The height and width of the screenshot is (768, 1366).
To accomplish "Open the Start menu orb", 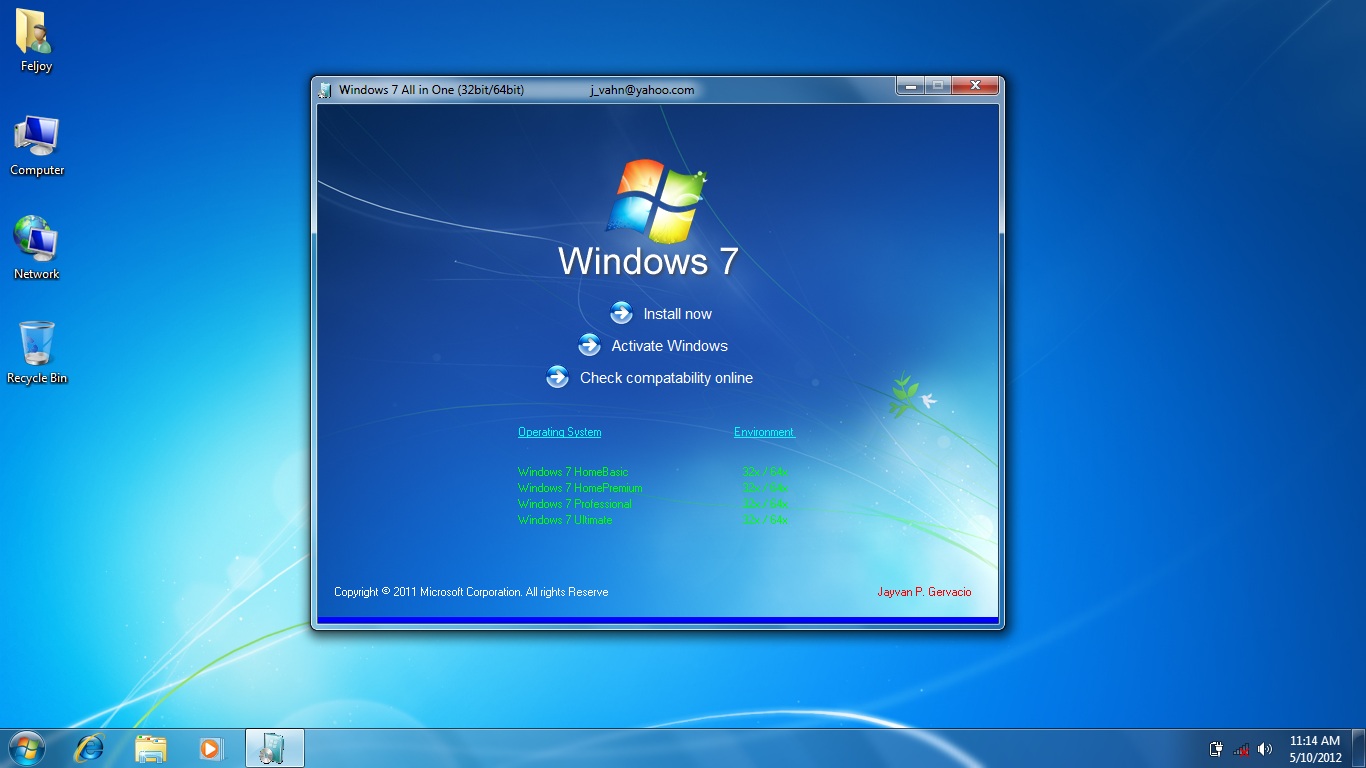I will pyautogui.click(x=27, y=748).
